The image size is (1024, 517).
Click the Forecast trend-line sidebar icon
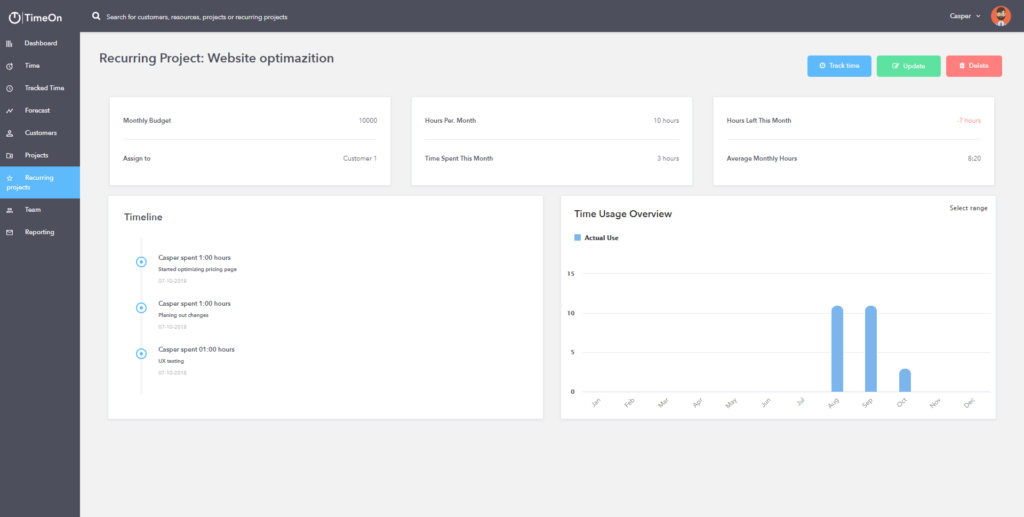coord(9,111)
